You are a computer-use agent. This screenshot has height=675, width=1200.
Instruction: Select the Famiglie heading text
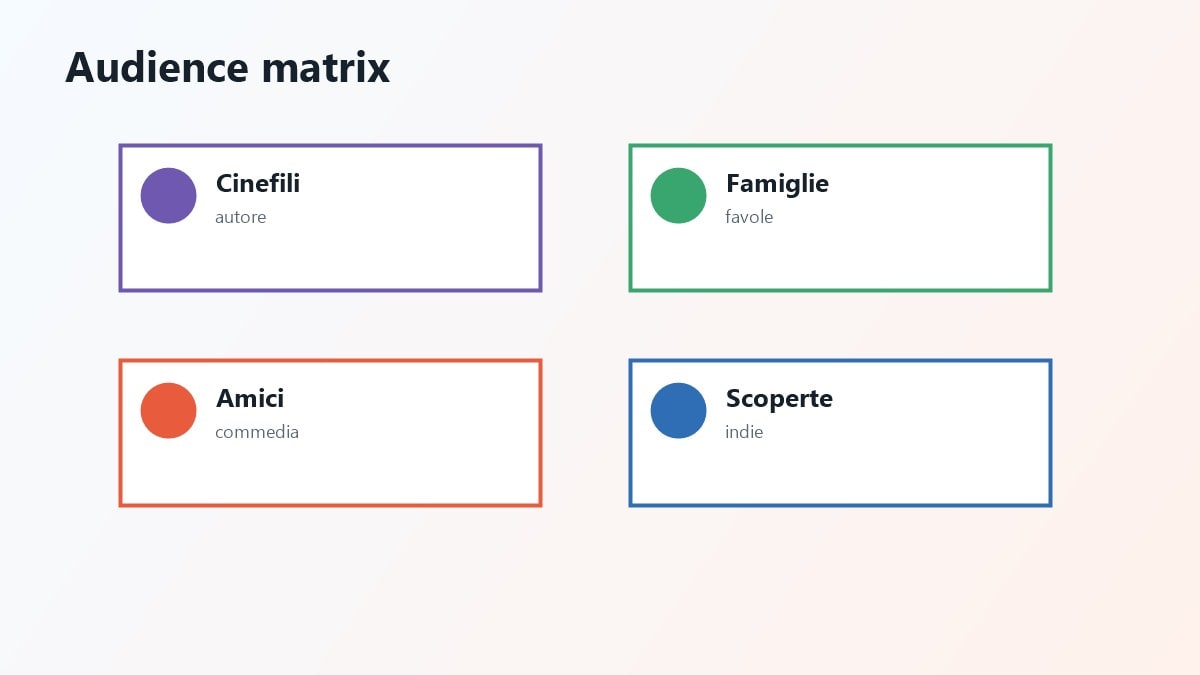pos(777,184)
